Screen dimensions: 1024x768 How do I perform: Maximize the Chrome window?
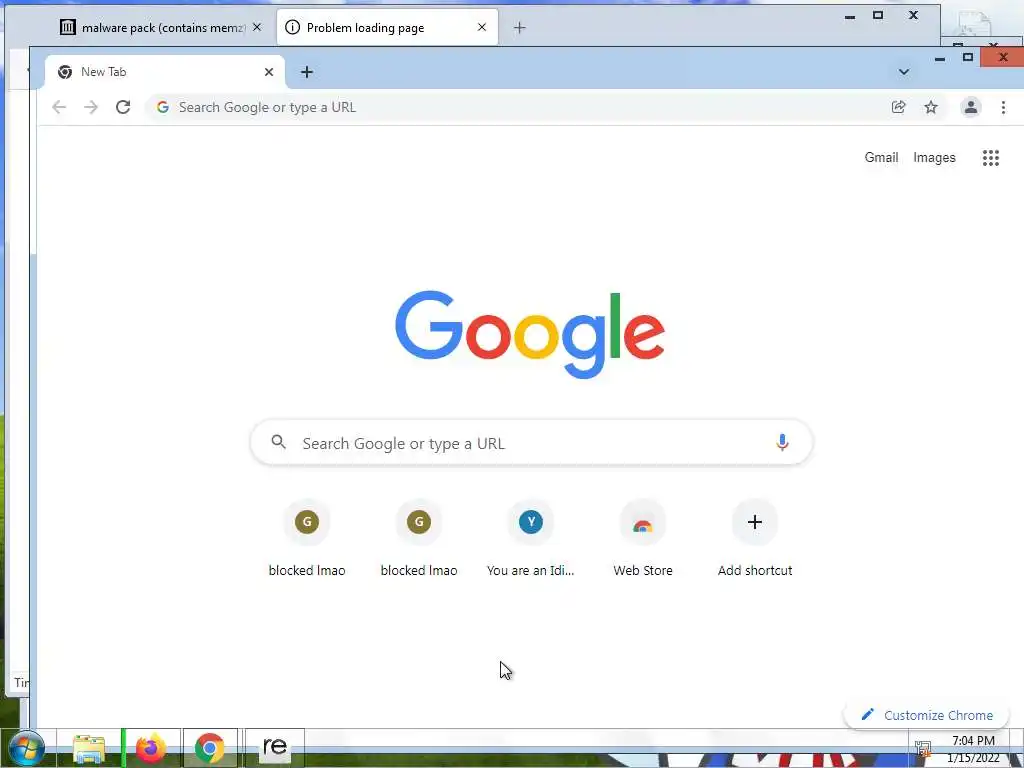(968, 57)
